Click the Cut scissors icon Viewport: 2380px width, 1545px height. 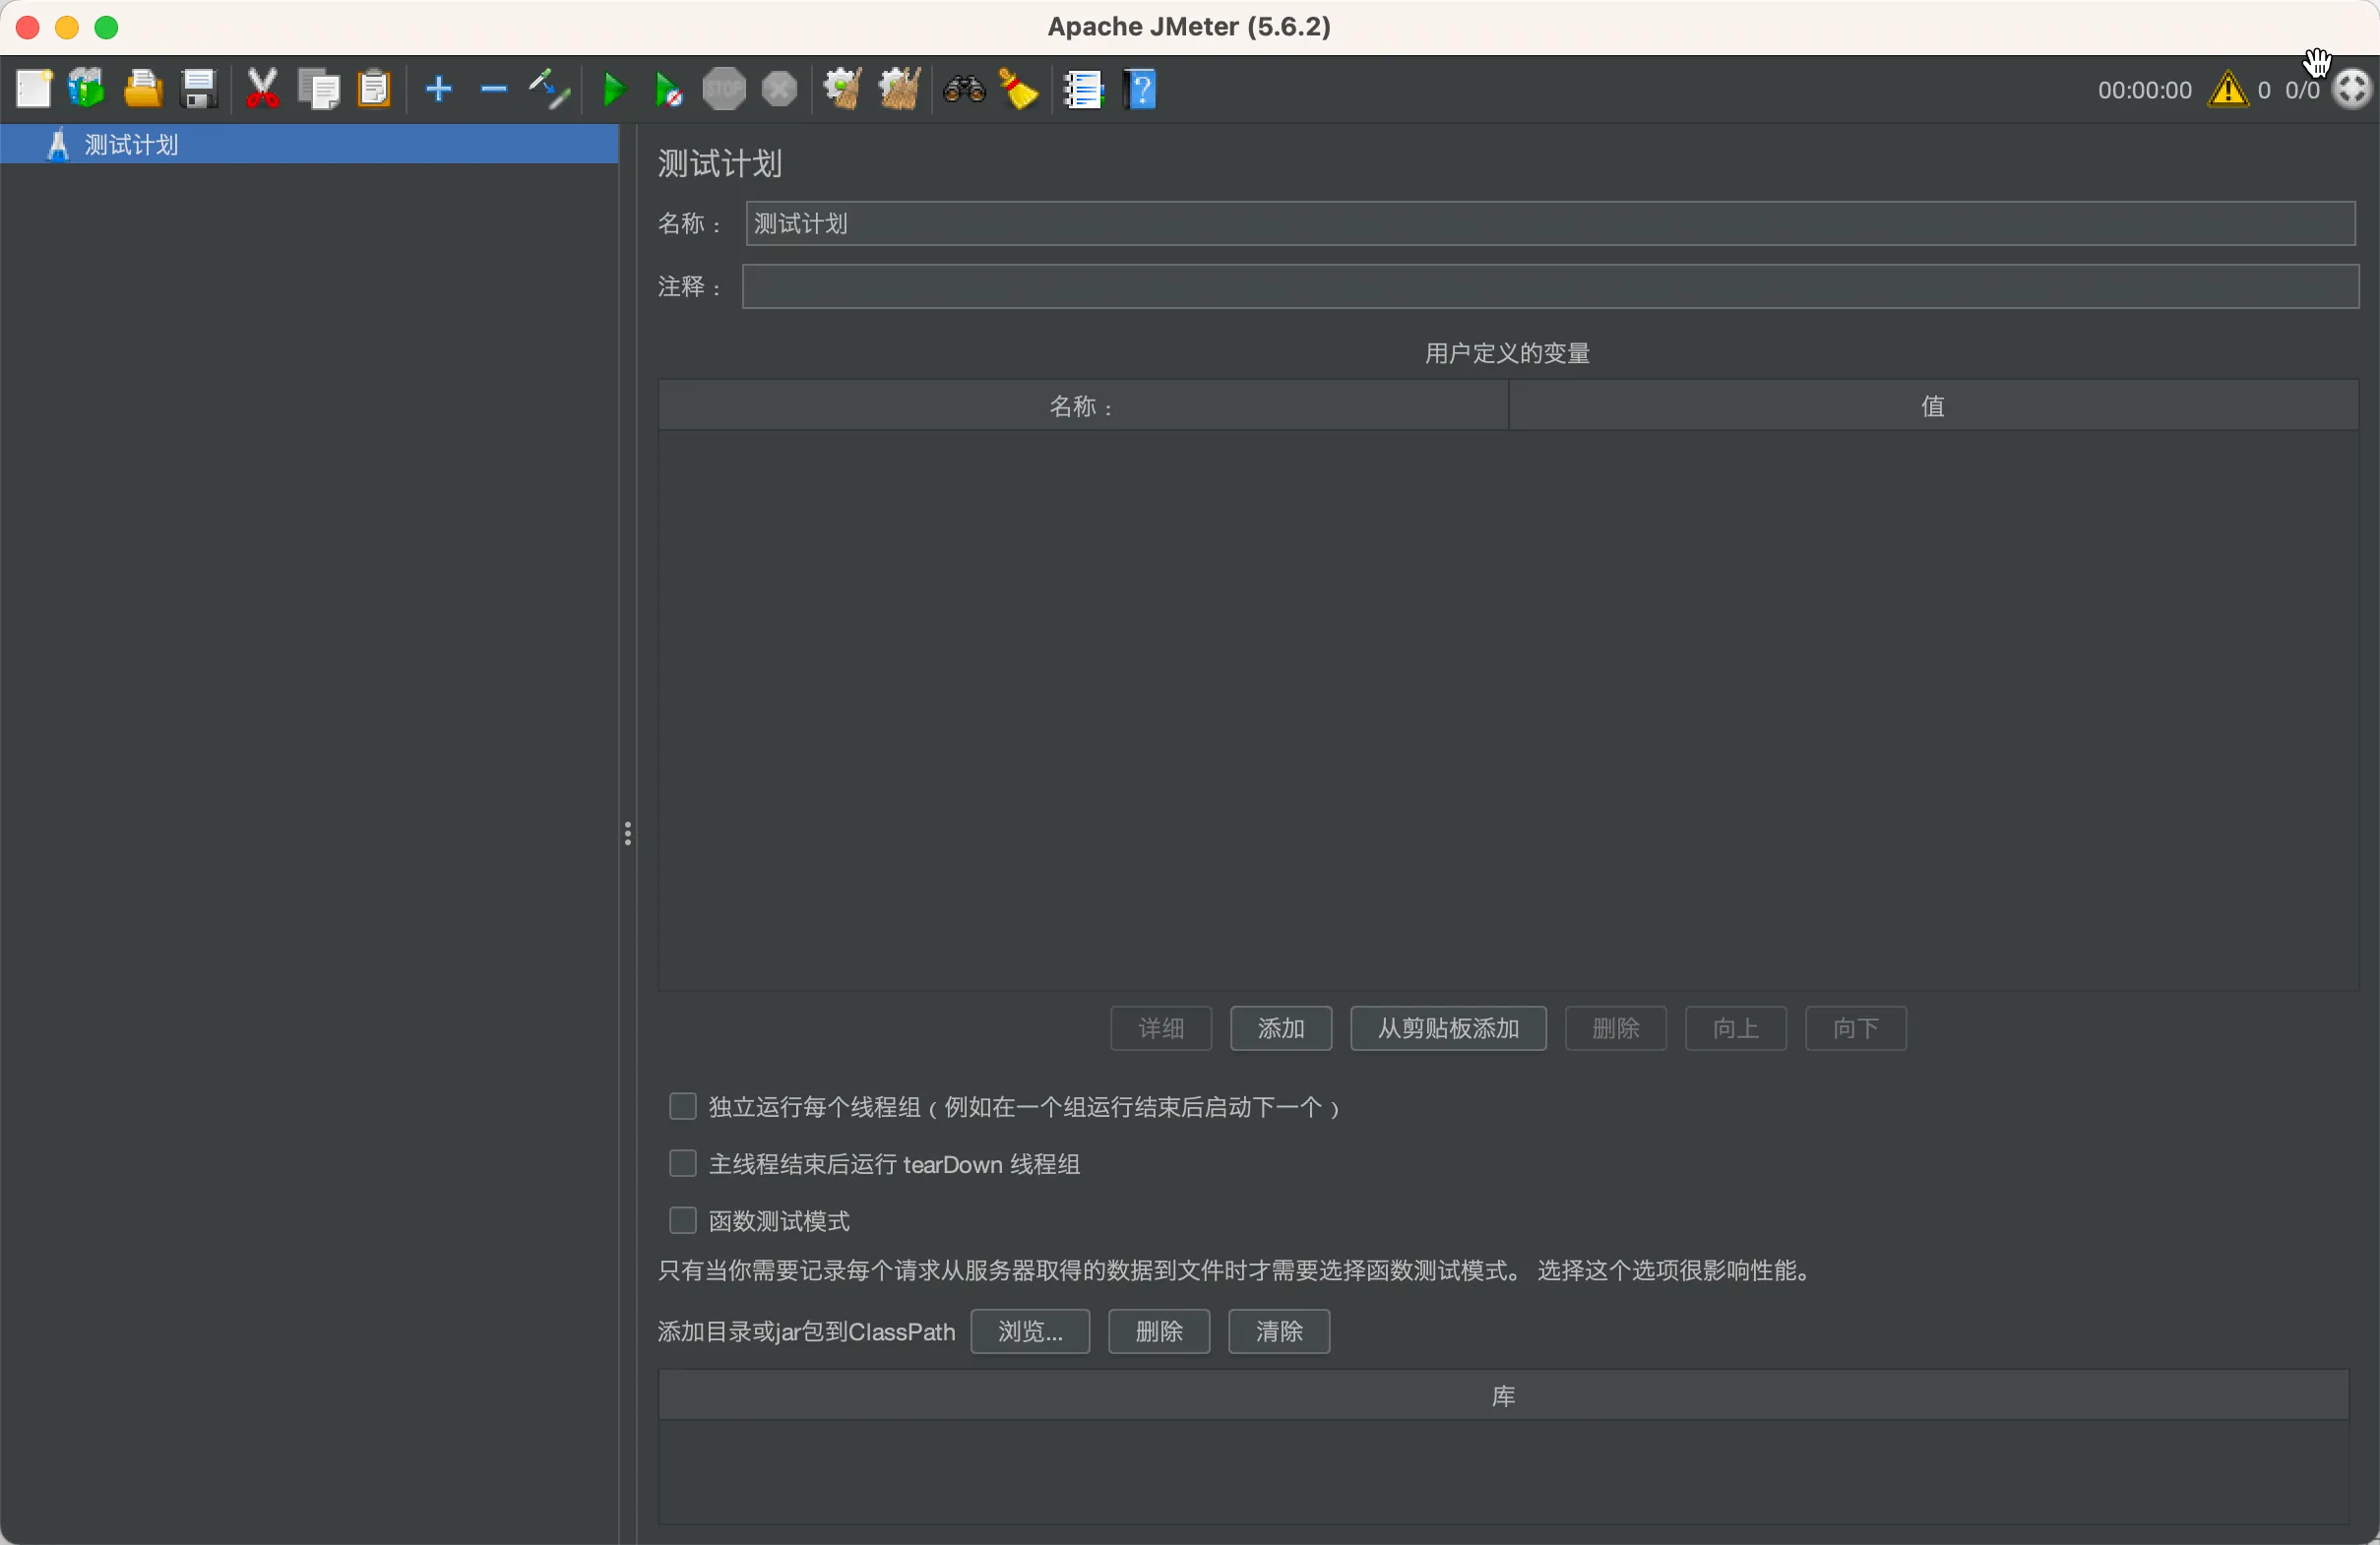coord(263,89)
